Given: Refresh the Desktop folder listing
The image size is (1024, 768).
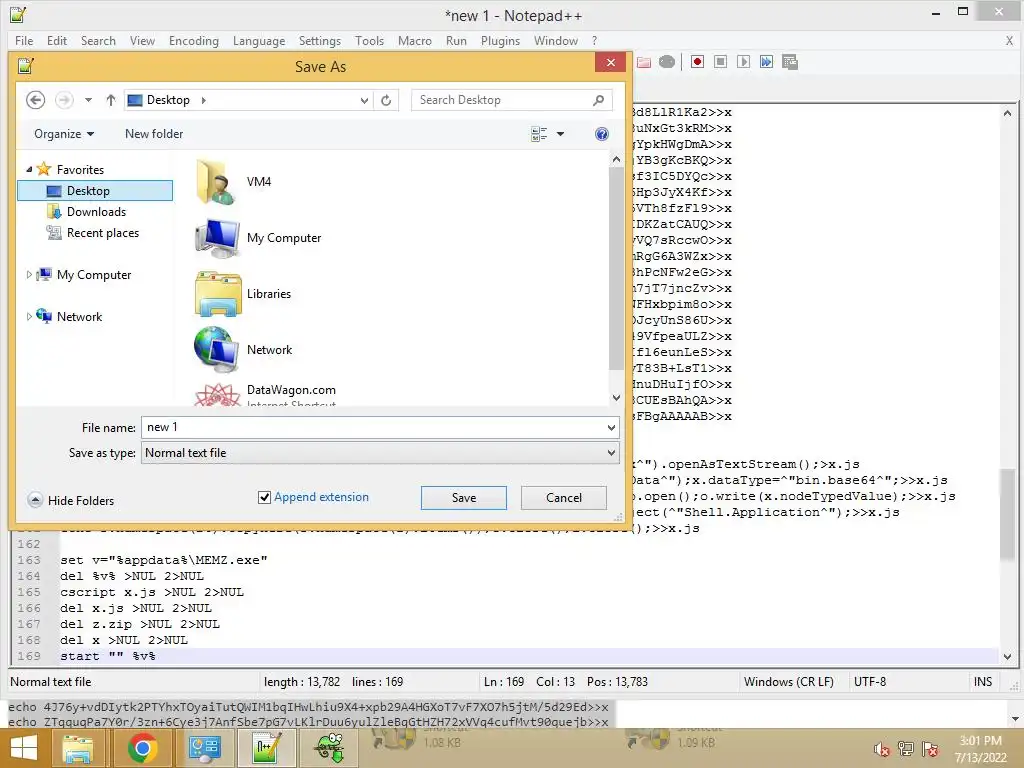Looking at the screenshot, I should [386, 100].
